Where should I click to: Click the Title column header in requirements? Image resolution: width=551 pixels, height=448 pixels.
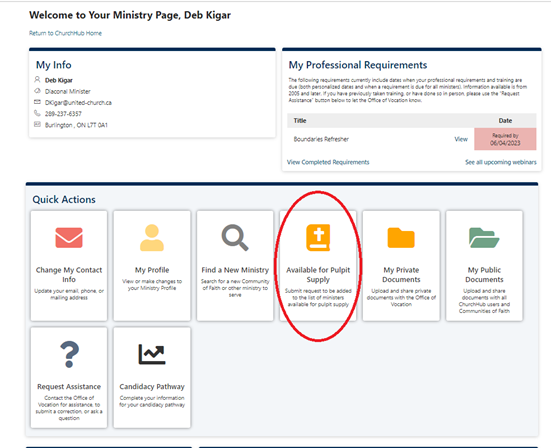click(x=300, y=121)
